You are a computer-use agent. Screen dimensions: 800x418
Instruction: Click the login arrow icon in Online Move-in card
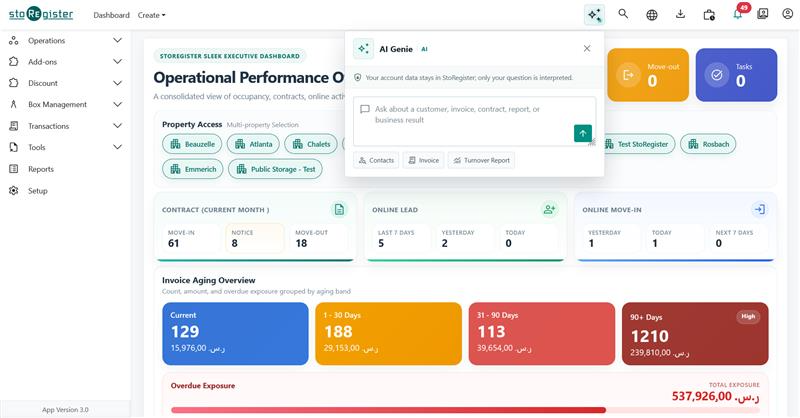click(760, 209)
